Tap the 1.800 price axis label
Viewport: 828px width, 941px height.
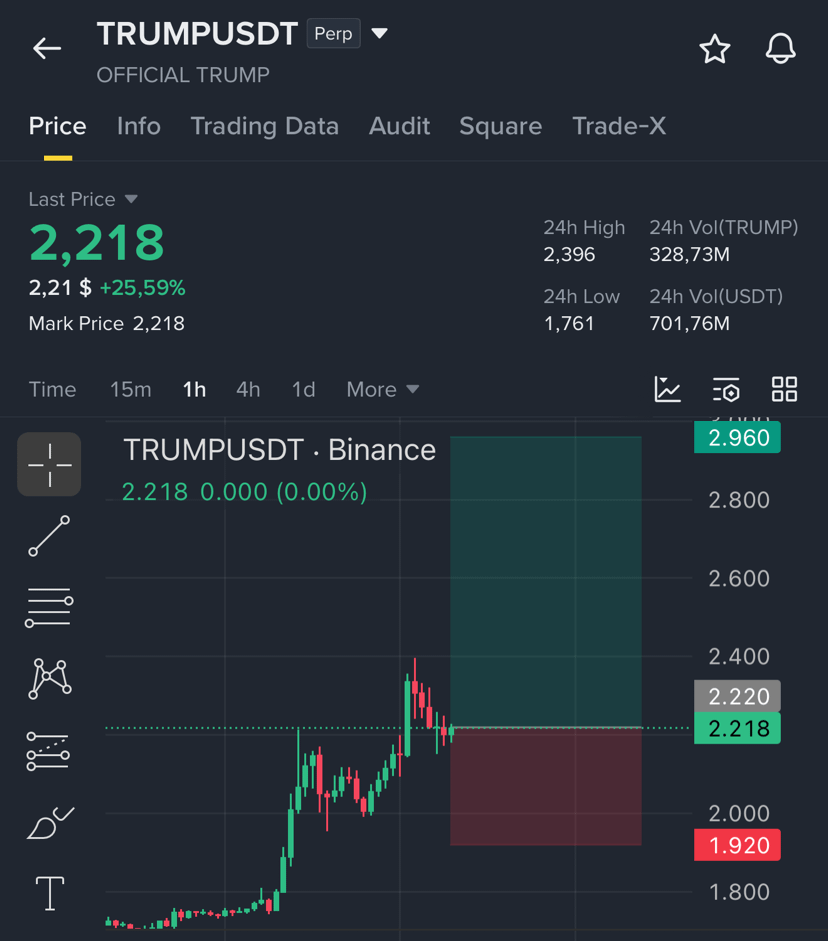click(739, 892)
